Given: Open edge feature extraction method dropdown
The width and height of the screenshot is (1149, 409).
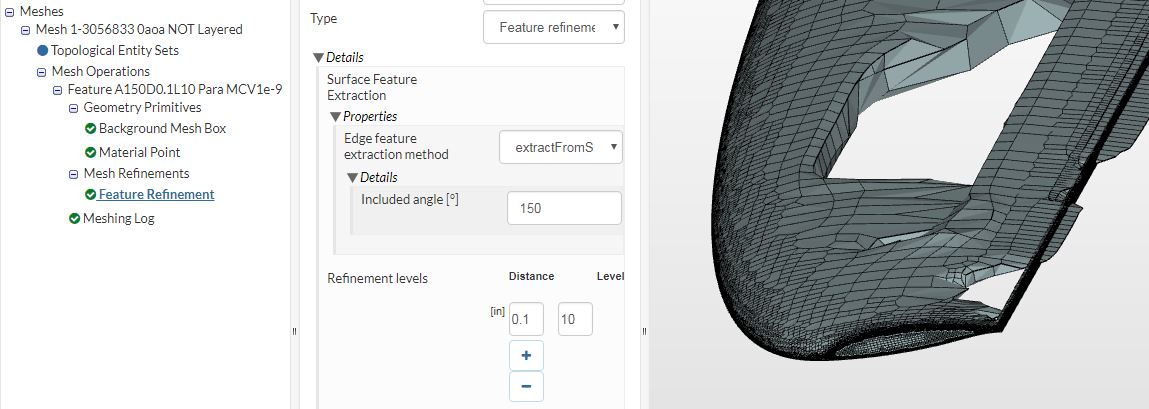Looking at the screenshot, I should click(561, 147).
